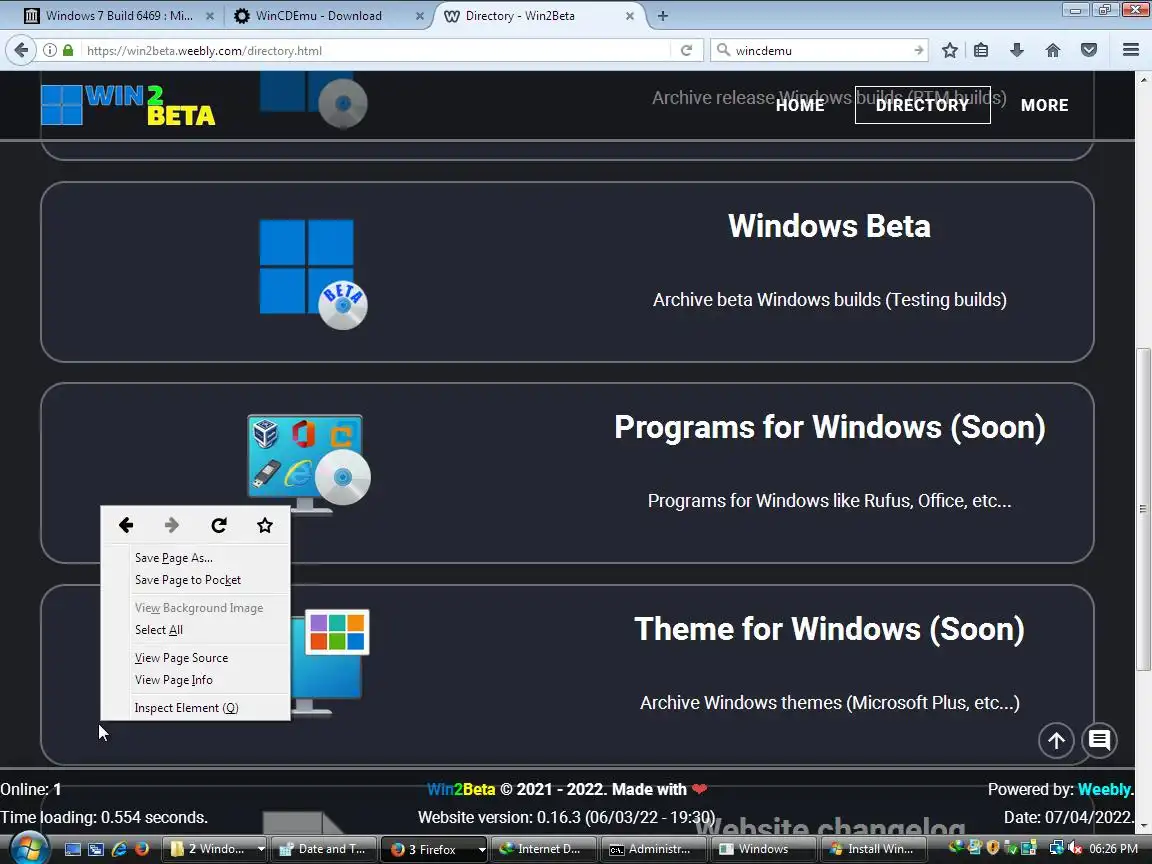1152x864 pixels.
Task: Launch Firefox from quick launch icon
Action: tap(142, 849)
